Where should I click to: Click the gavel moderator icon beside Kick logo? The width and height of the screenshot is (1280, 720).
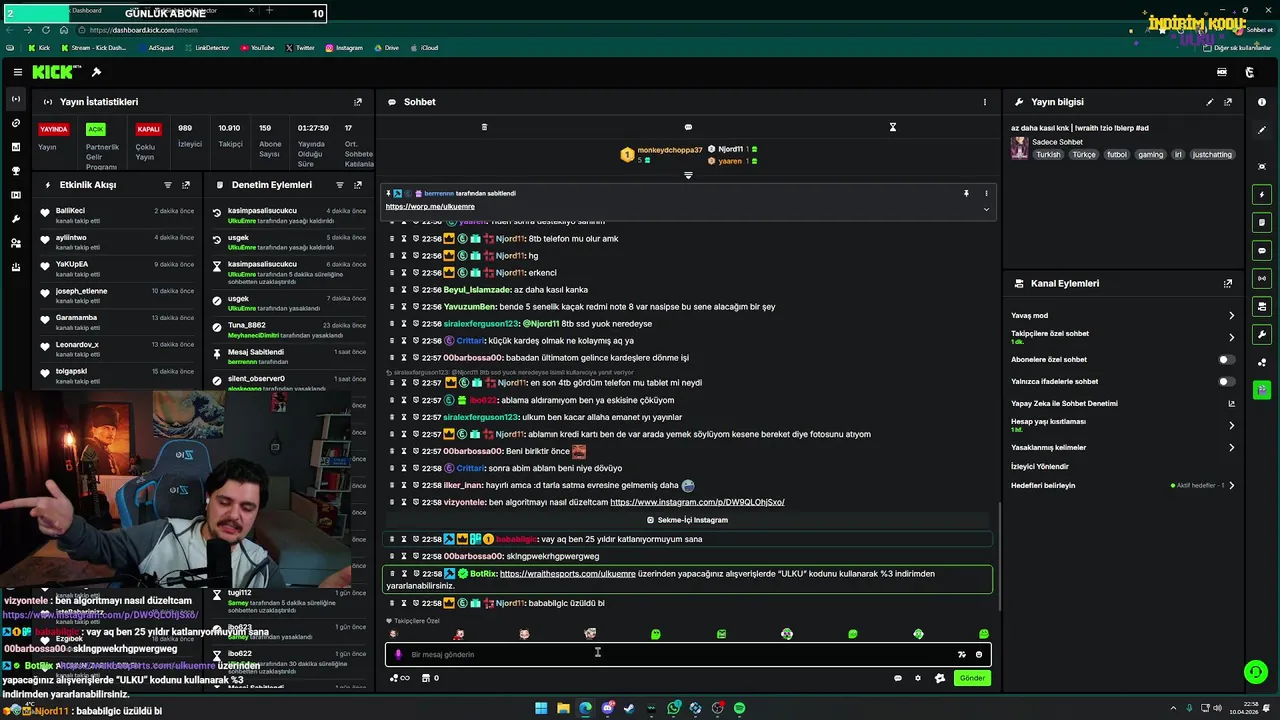pos(96,72)
